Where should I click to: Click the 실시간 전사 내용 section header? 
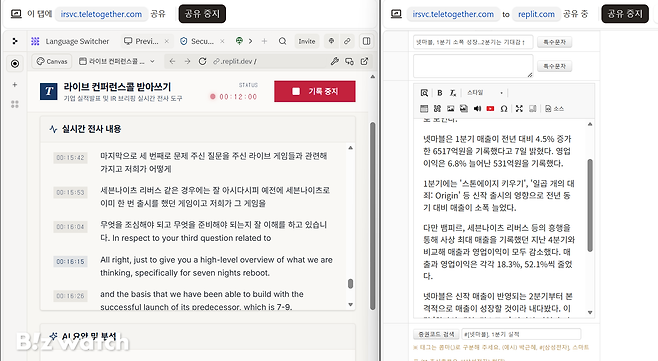coord(91,129)
